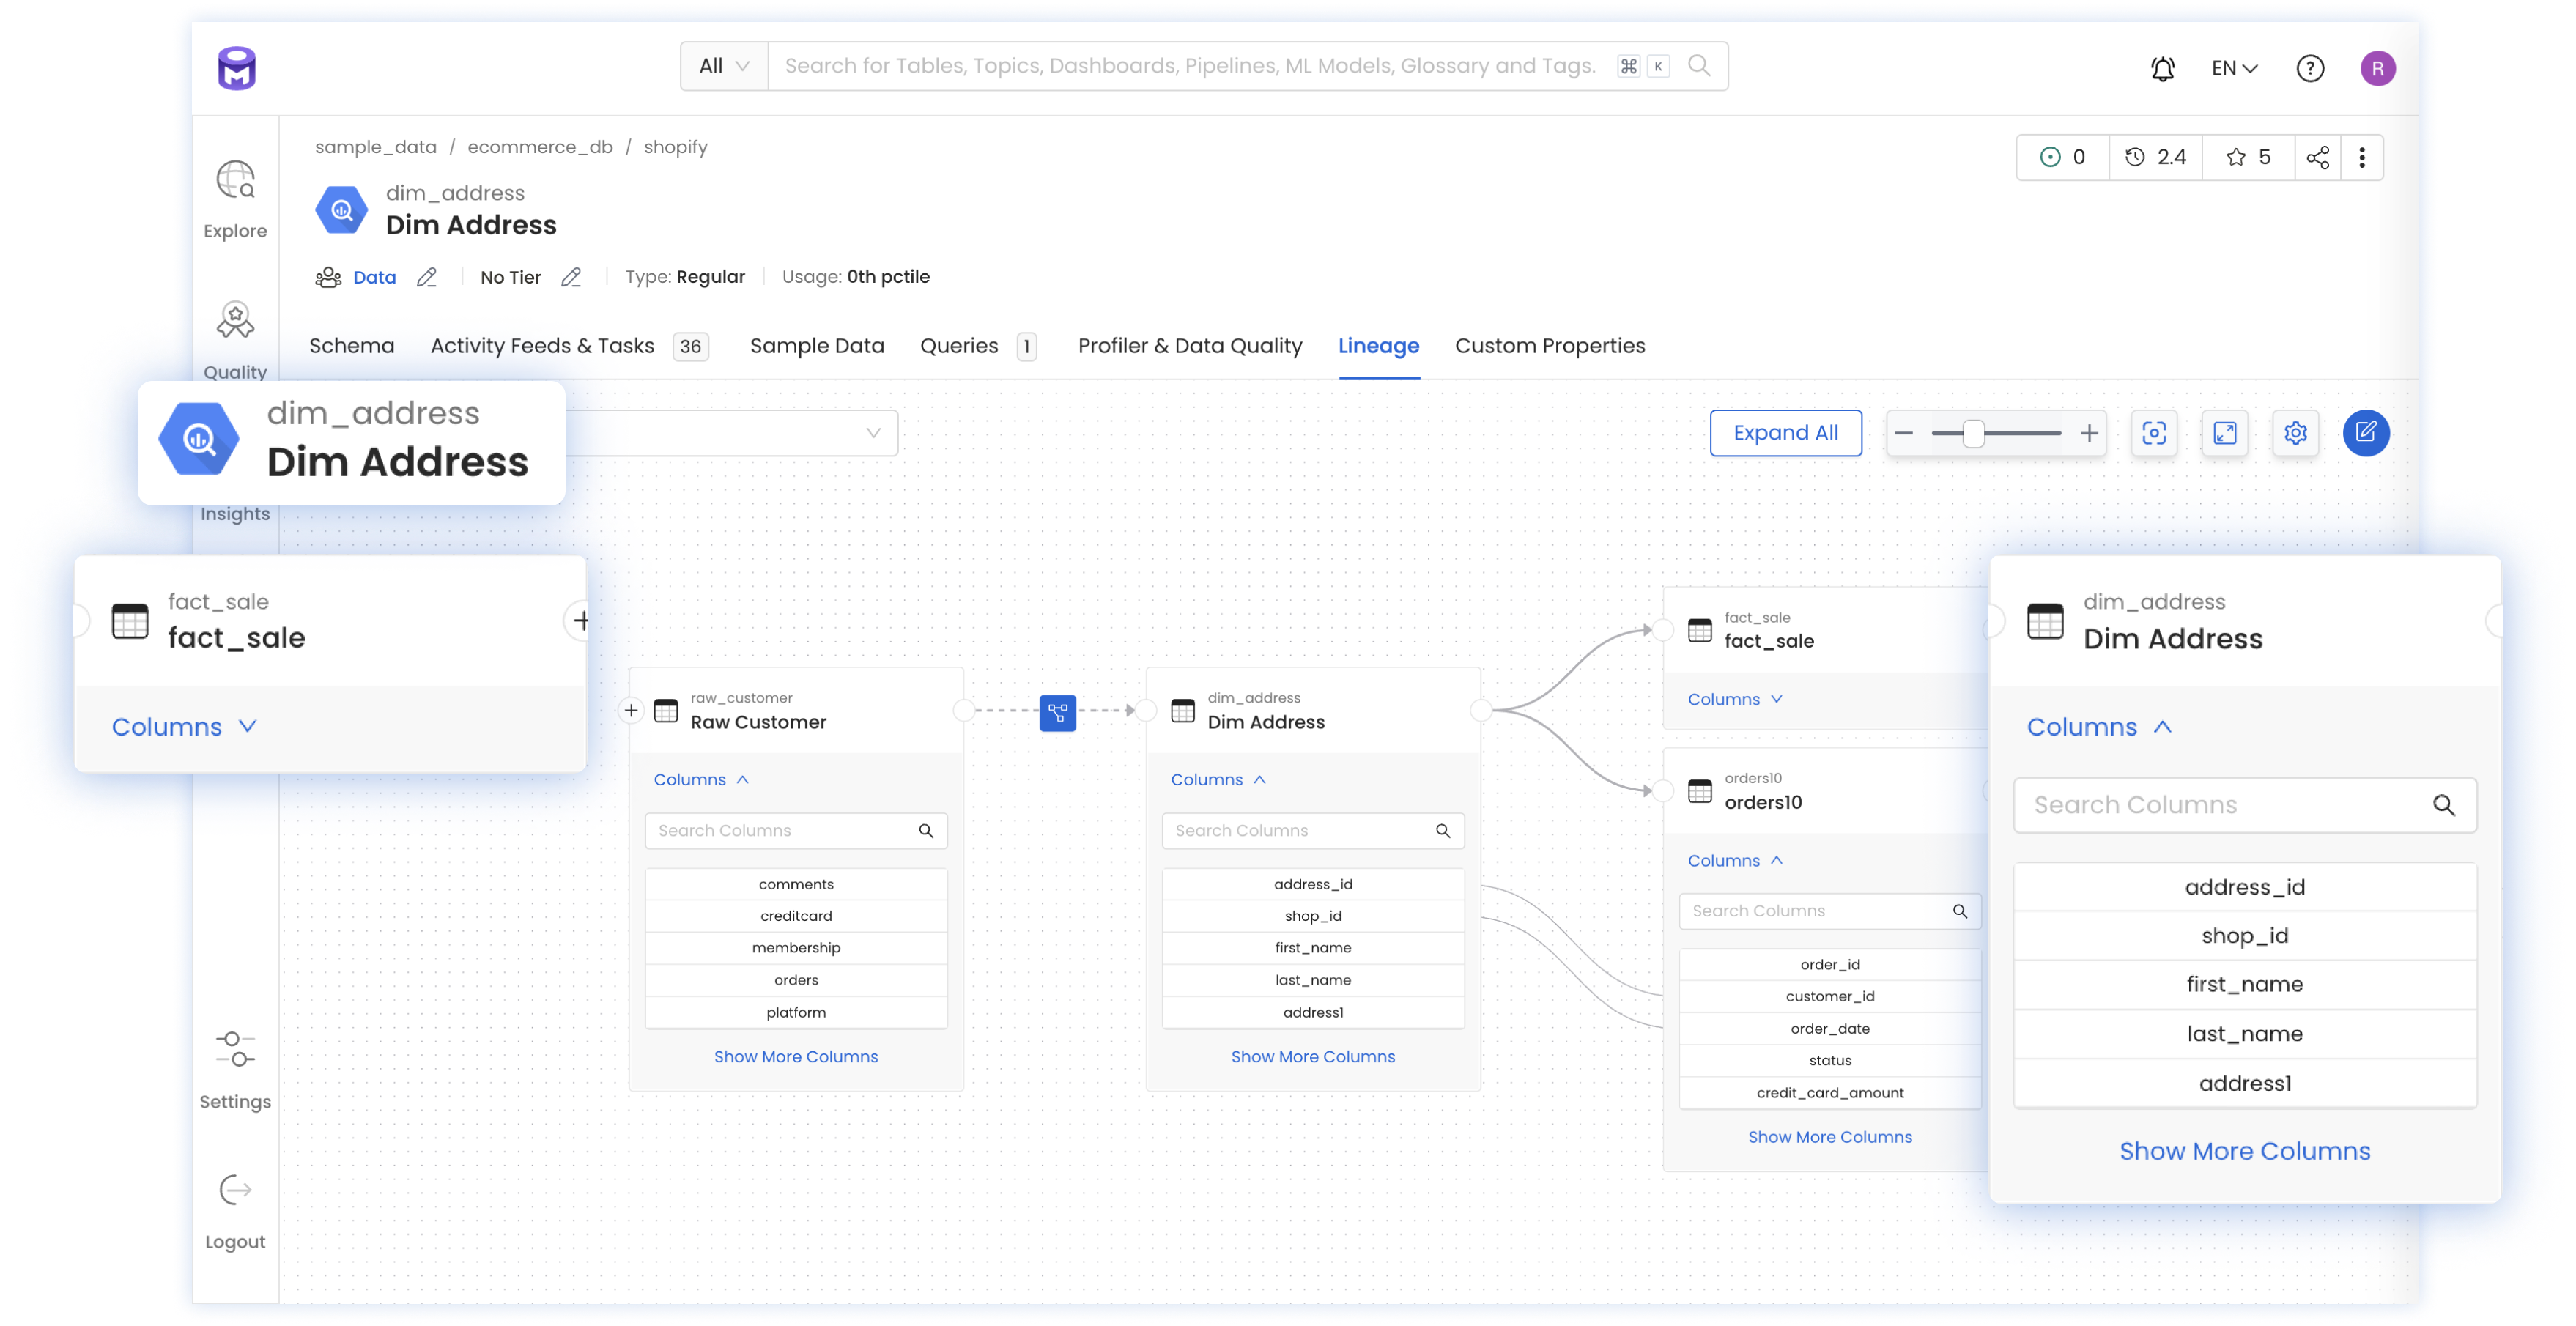
Task: Click Show More Columns in Raw Customer
Action: pos(795,1057)
